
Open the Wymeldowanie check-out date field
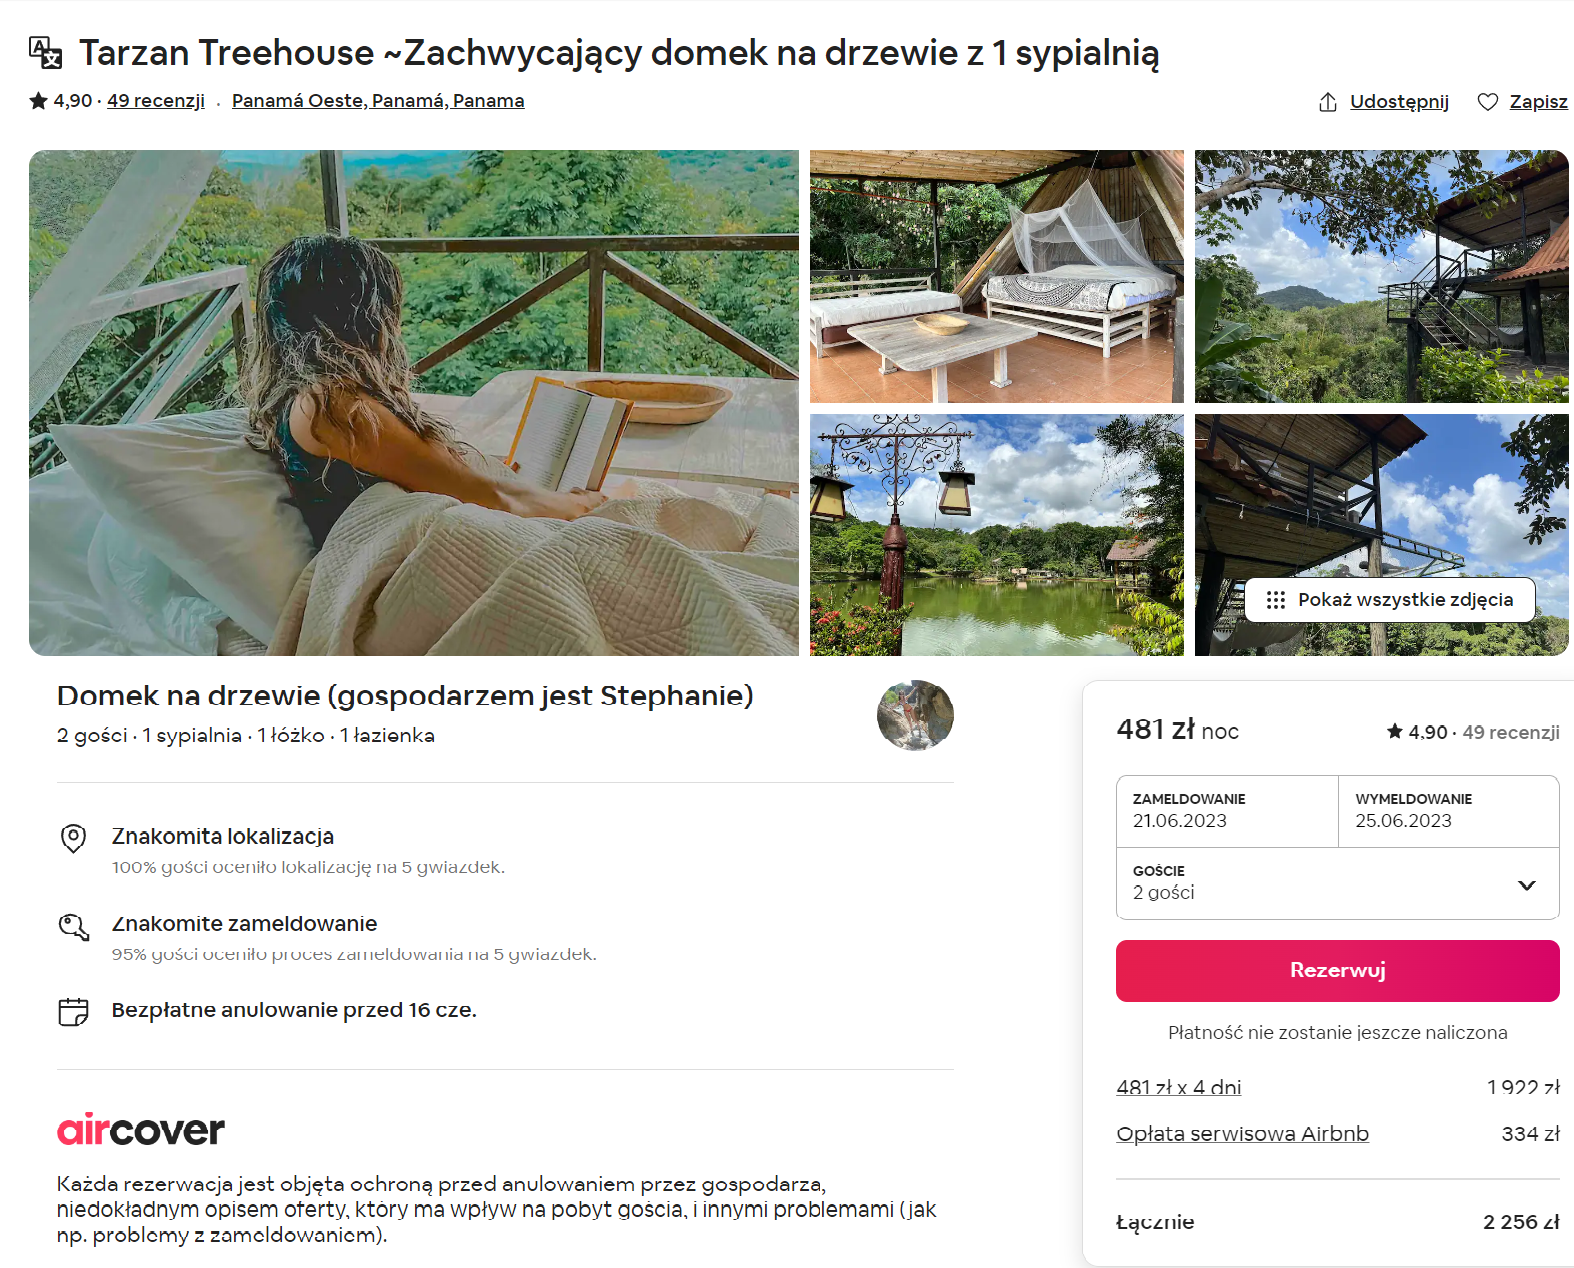[x=1448, y=811]
